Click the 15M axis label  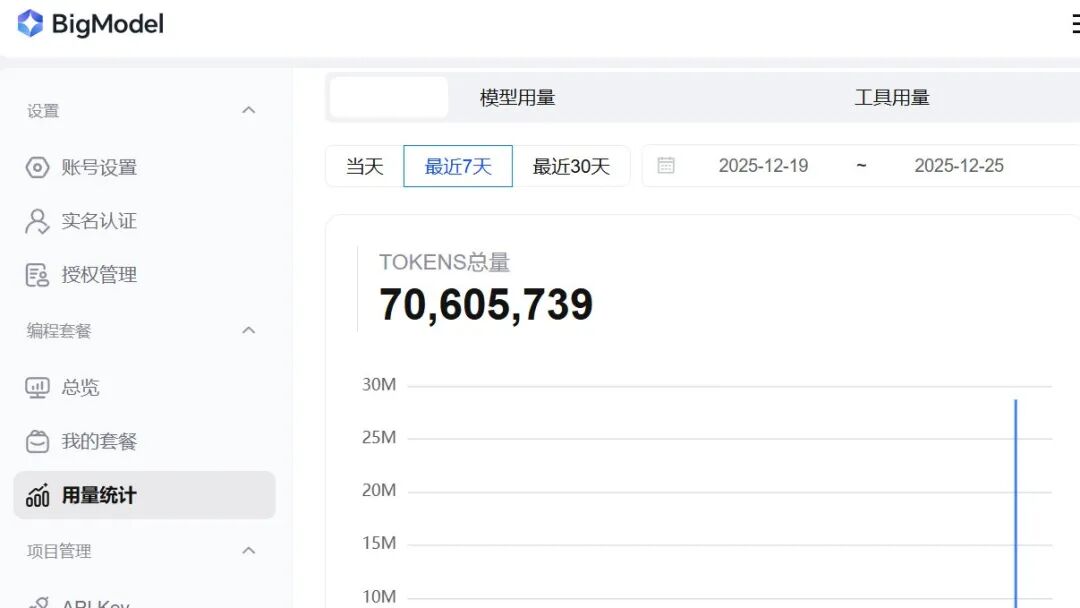pos(379,543)
